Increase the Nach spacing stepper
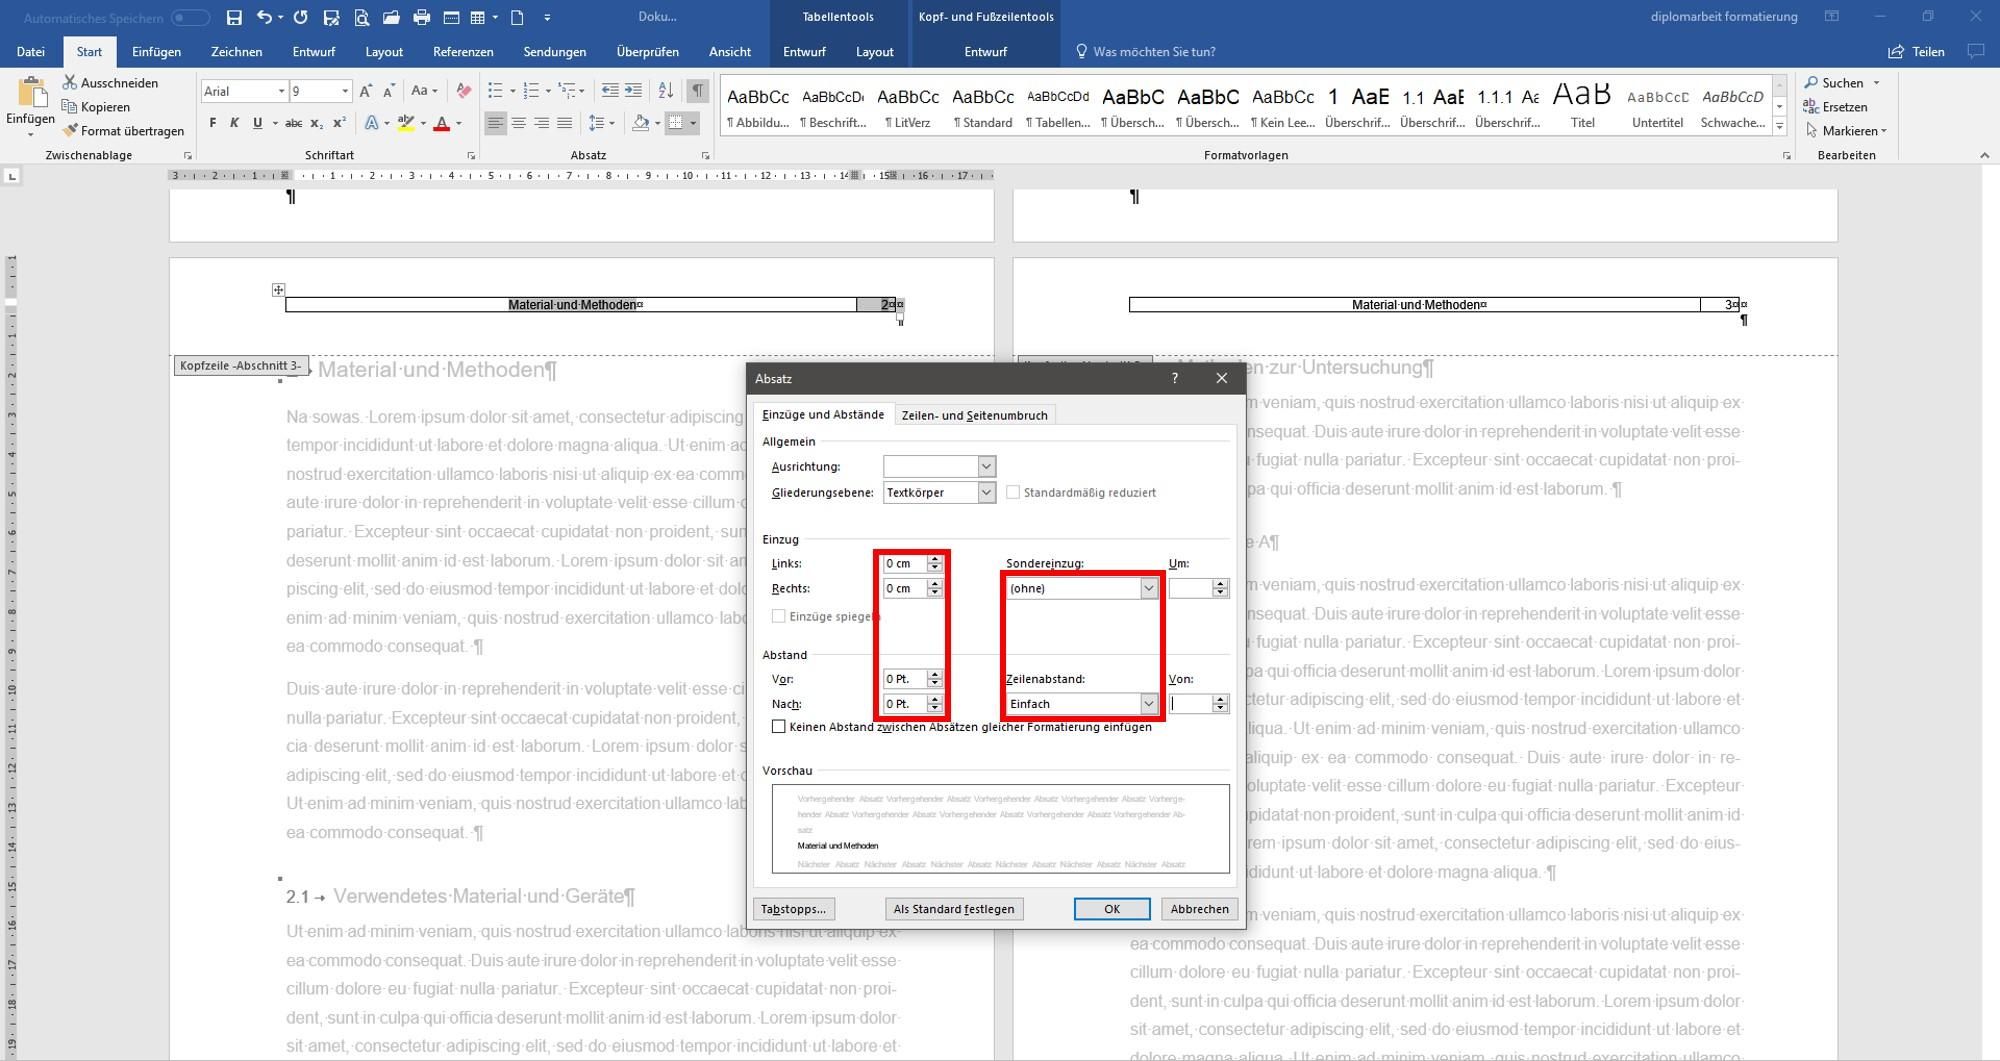The image size is (2000, 1061). (x=935, y=699)
